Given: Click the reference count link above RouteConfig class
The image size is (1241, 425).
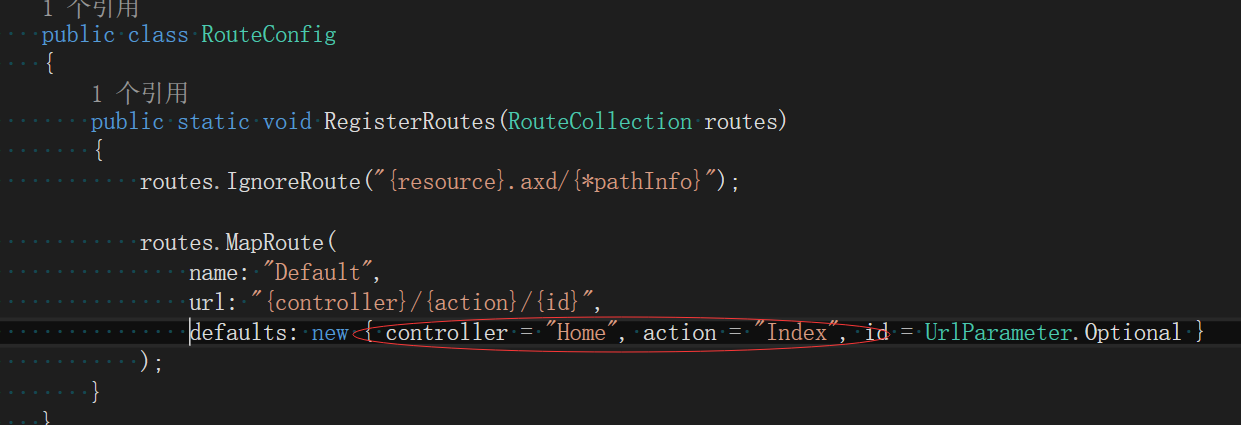Looking at the screenshot, I should tap(90, 8).
